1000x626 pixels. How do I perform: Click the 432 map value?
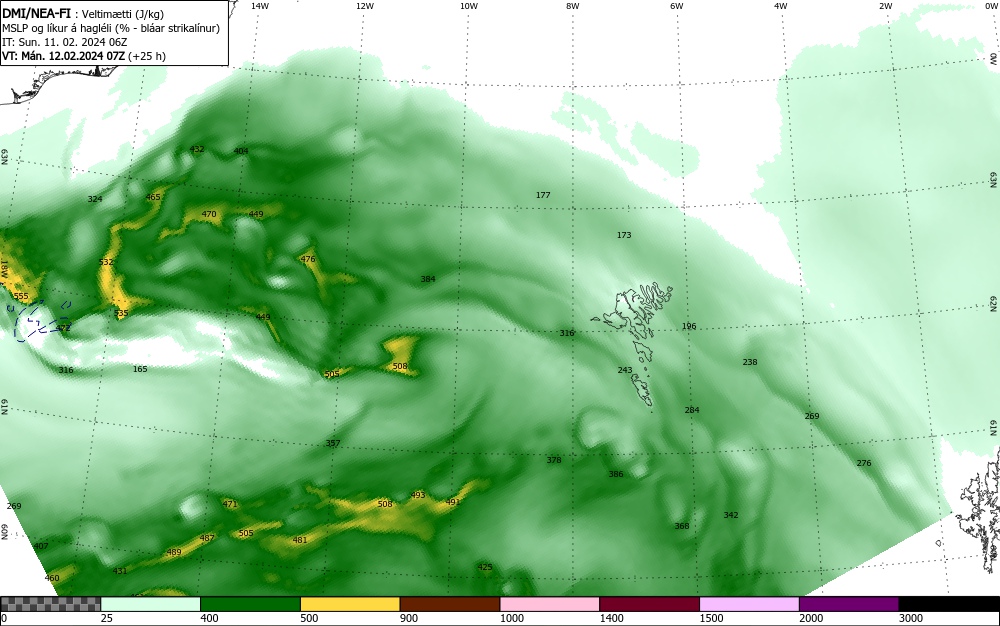197,149
